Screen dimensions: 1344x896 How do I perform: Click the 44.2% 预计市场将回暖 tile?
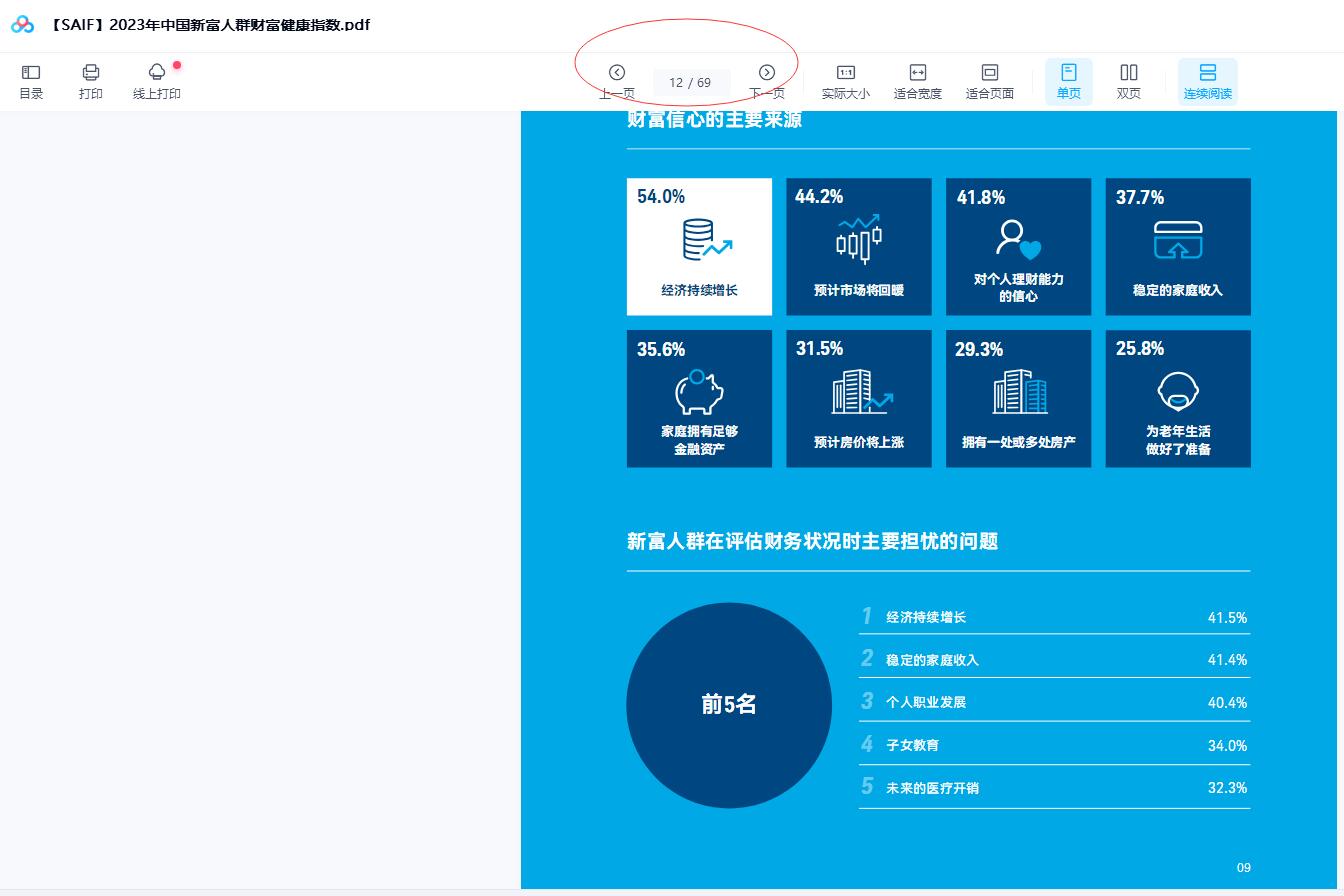pos(858,247)
